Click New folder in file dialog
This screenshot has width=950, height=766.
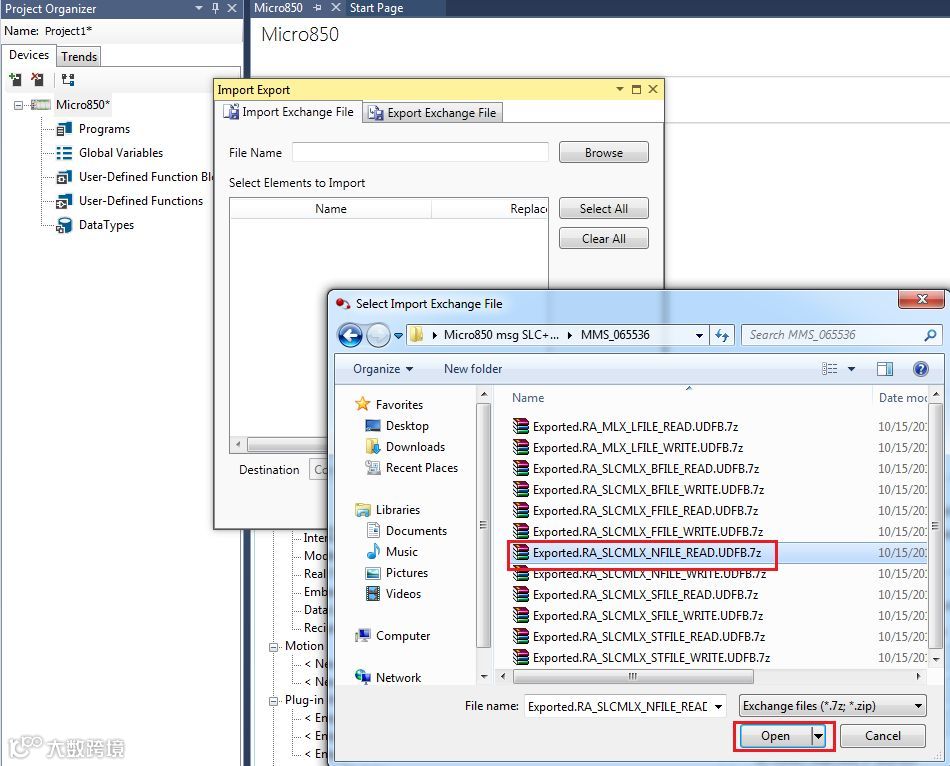[x=473, y=369]
